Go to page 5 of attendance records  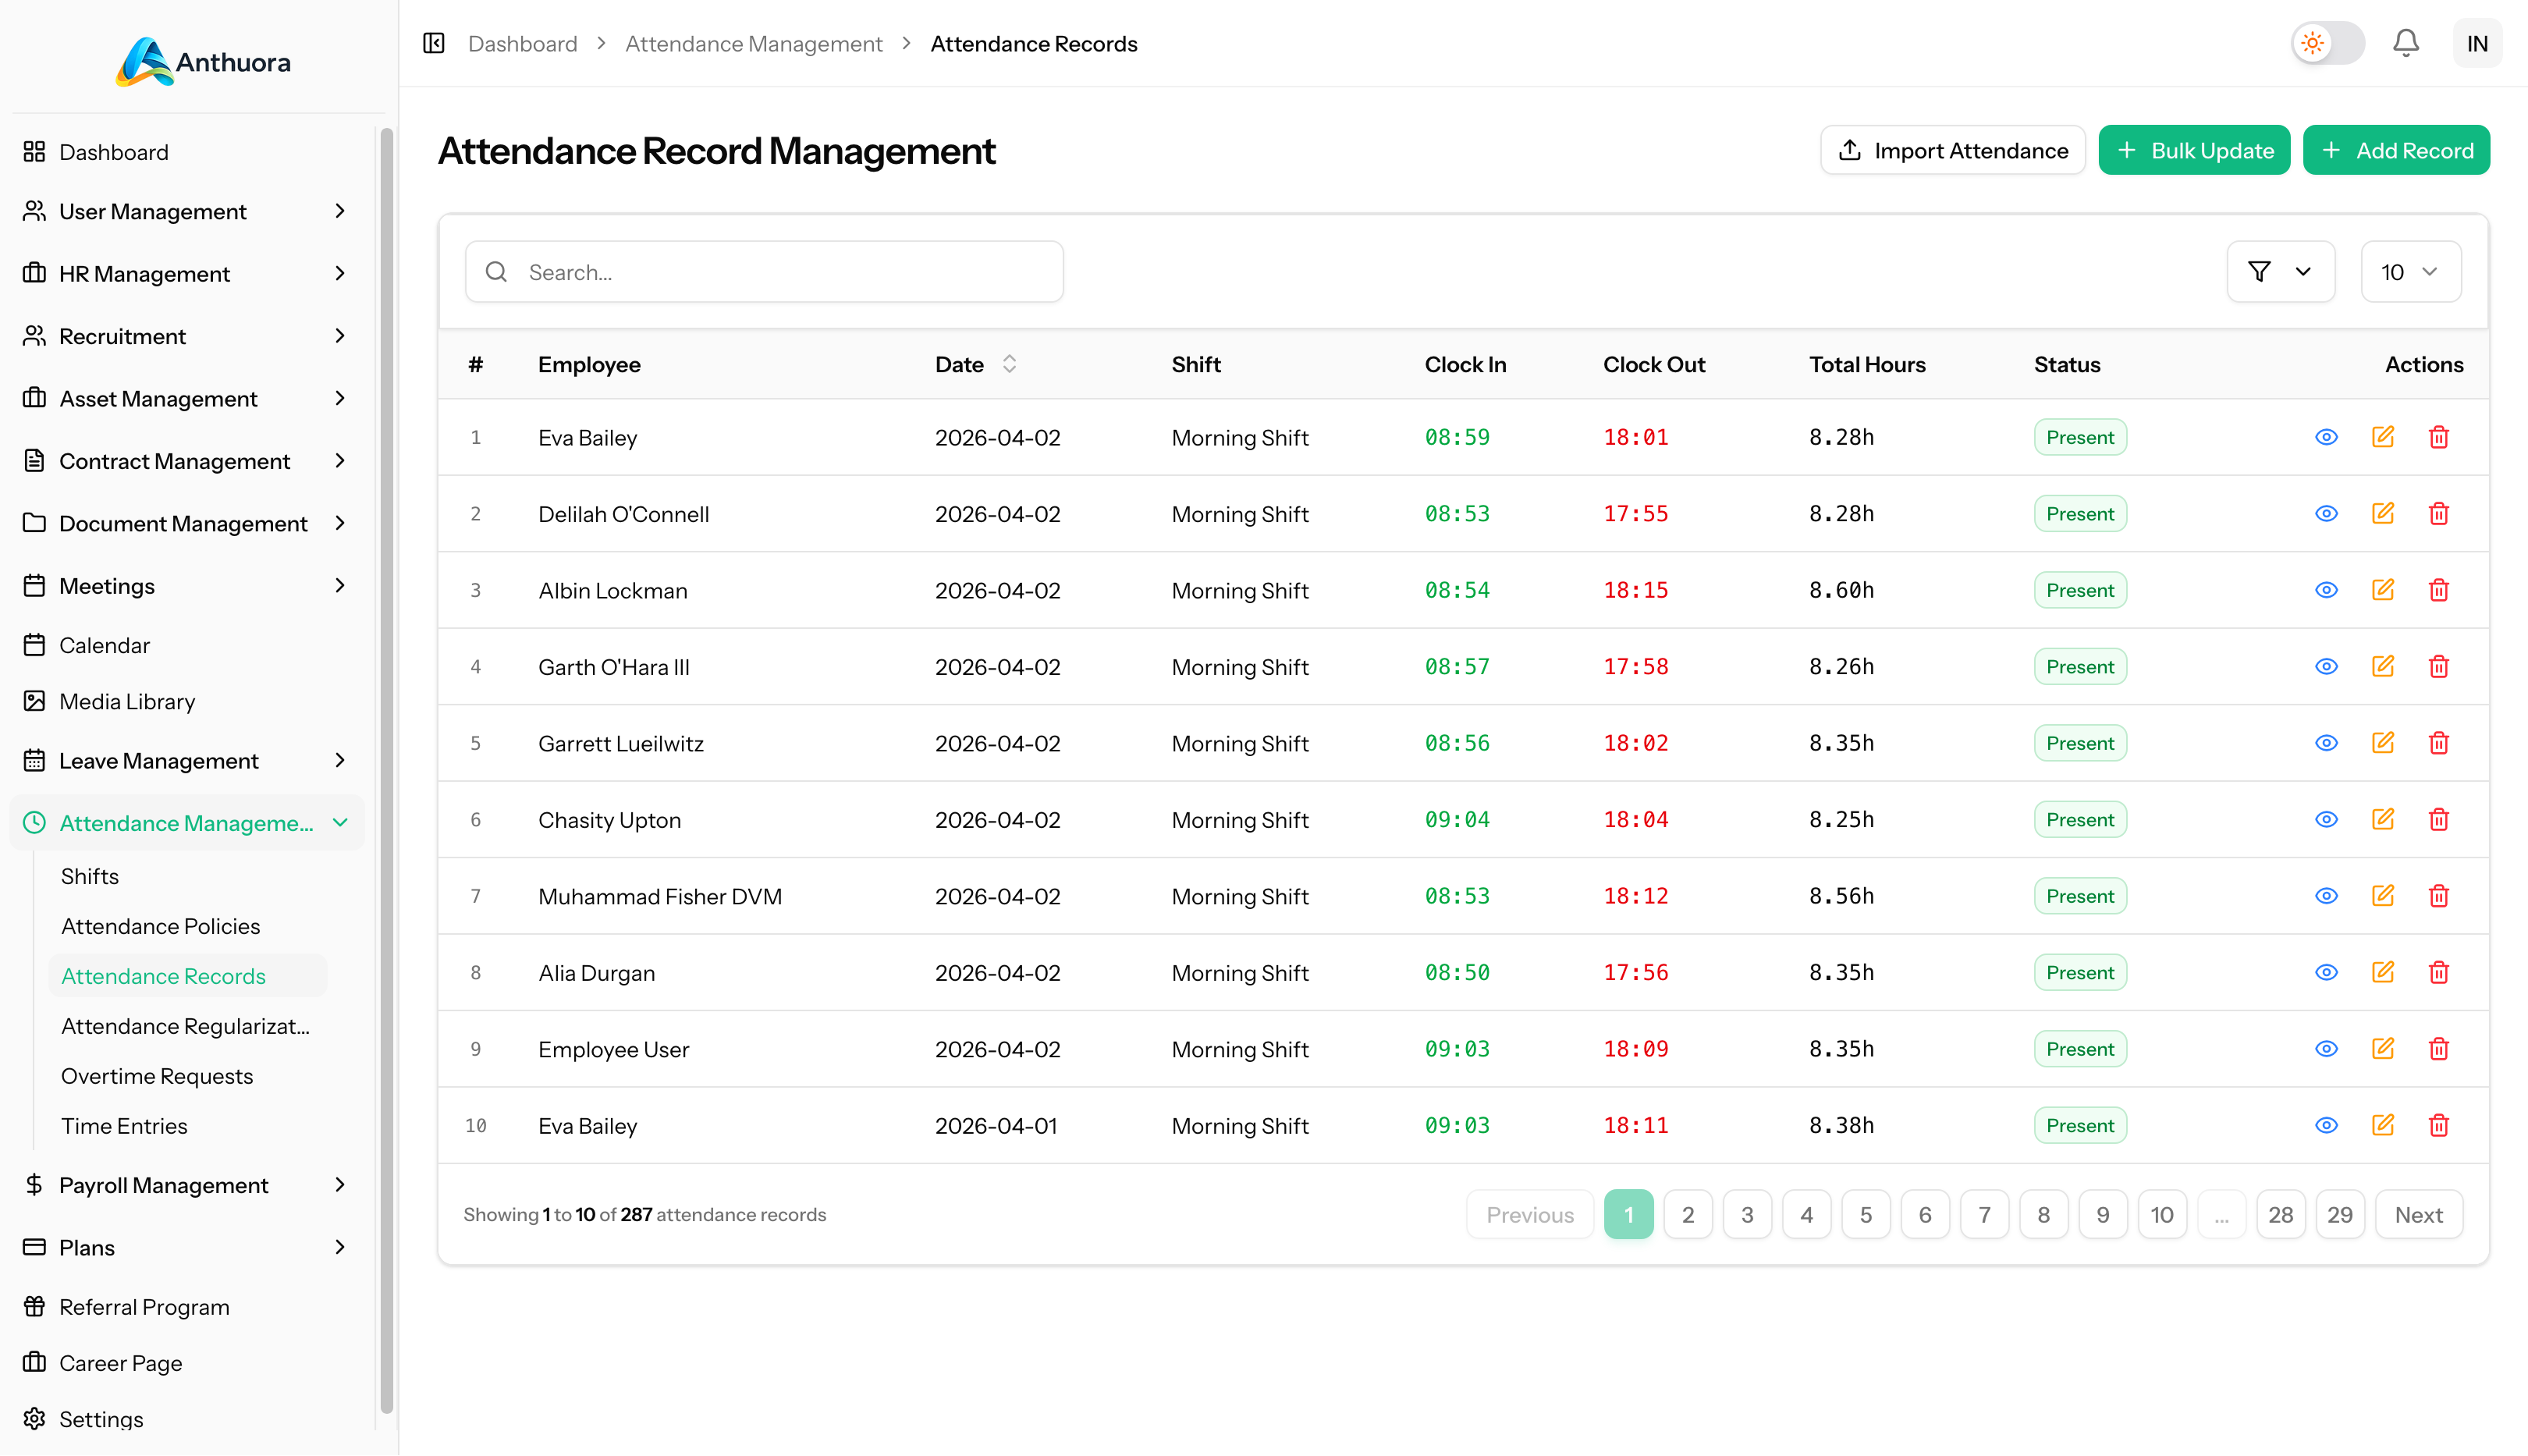click(x=1865, y=1214)
